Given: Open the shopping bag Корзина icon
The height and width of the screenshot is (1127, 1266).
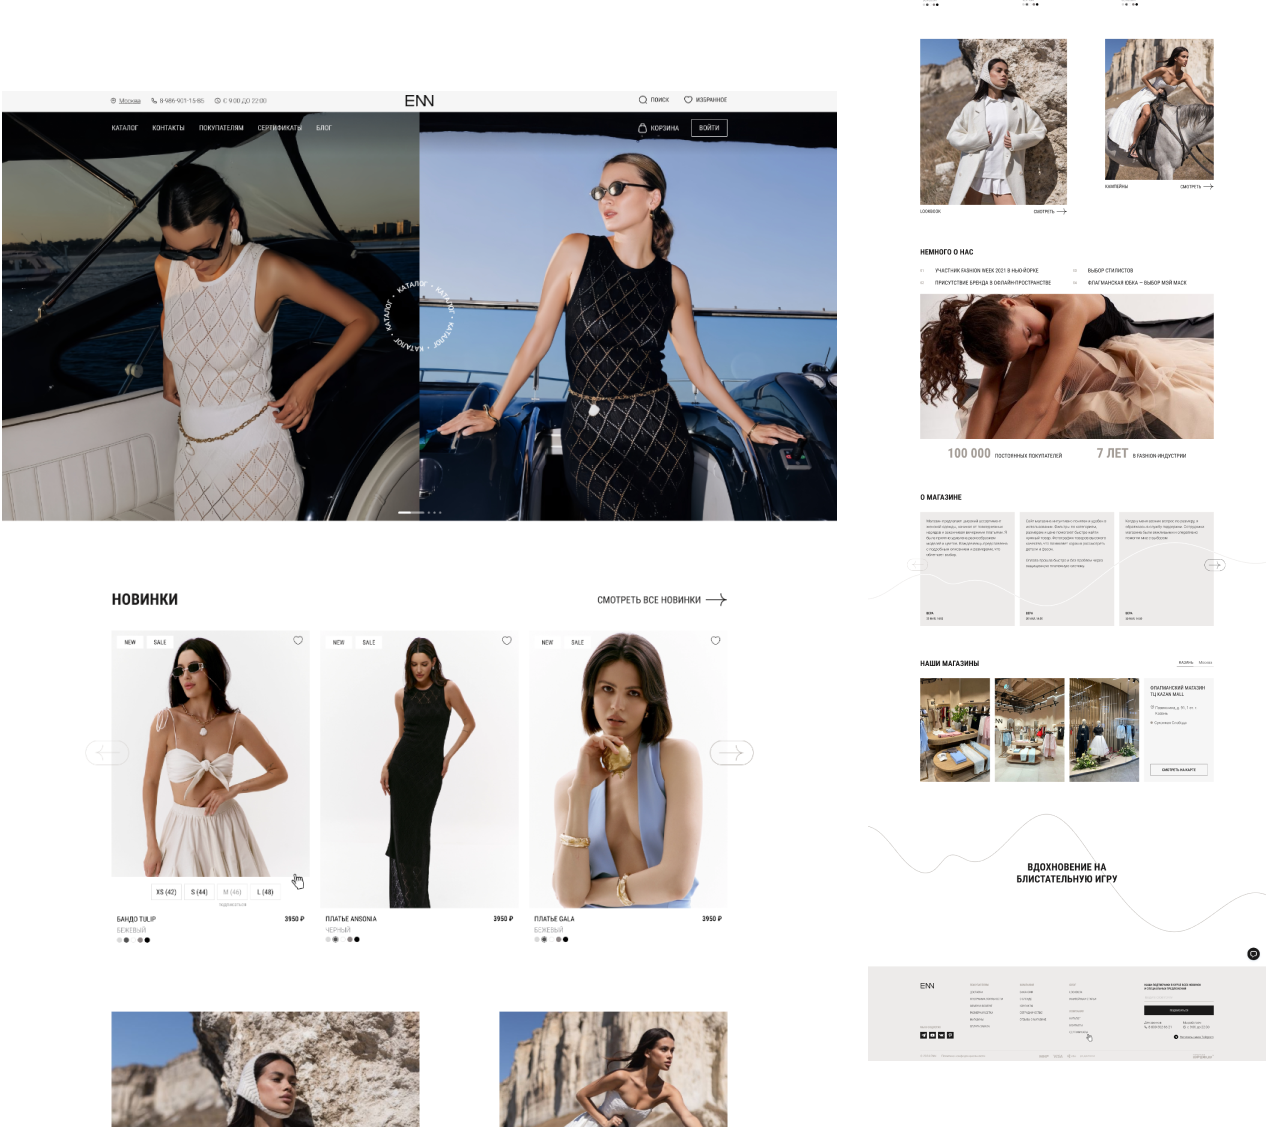Looking at the screenshot, I should pyautogui.click(x=642, y=128).
